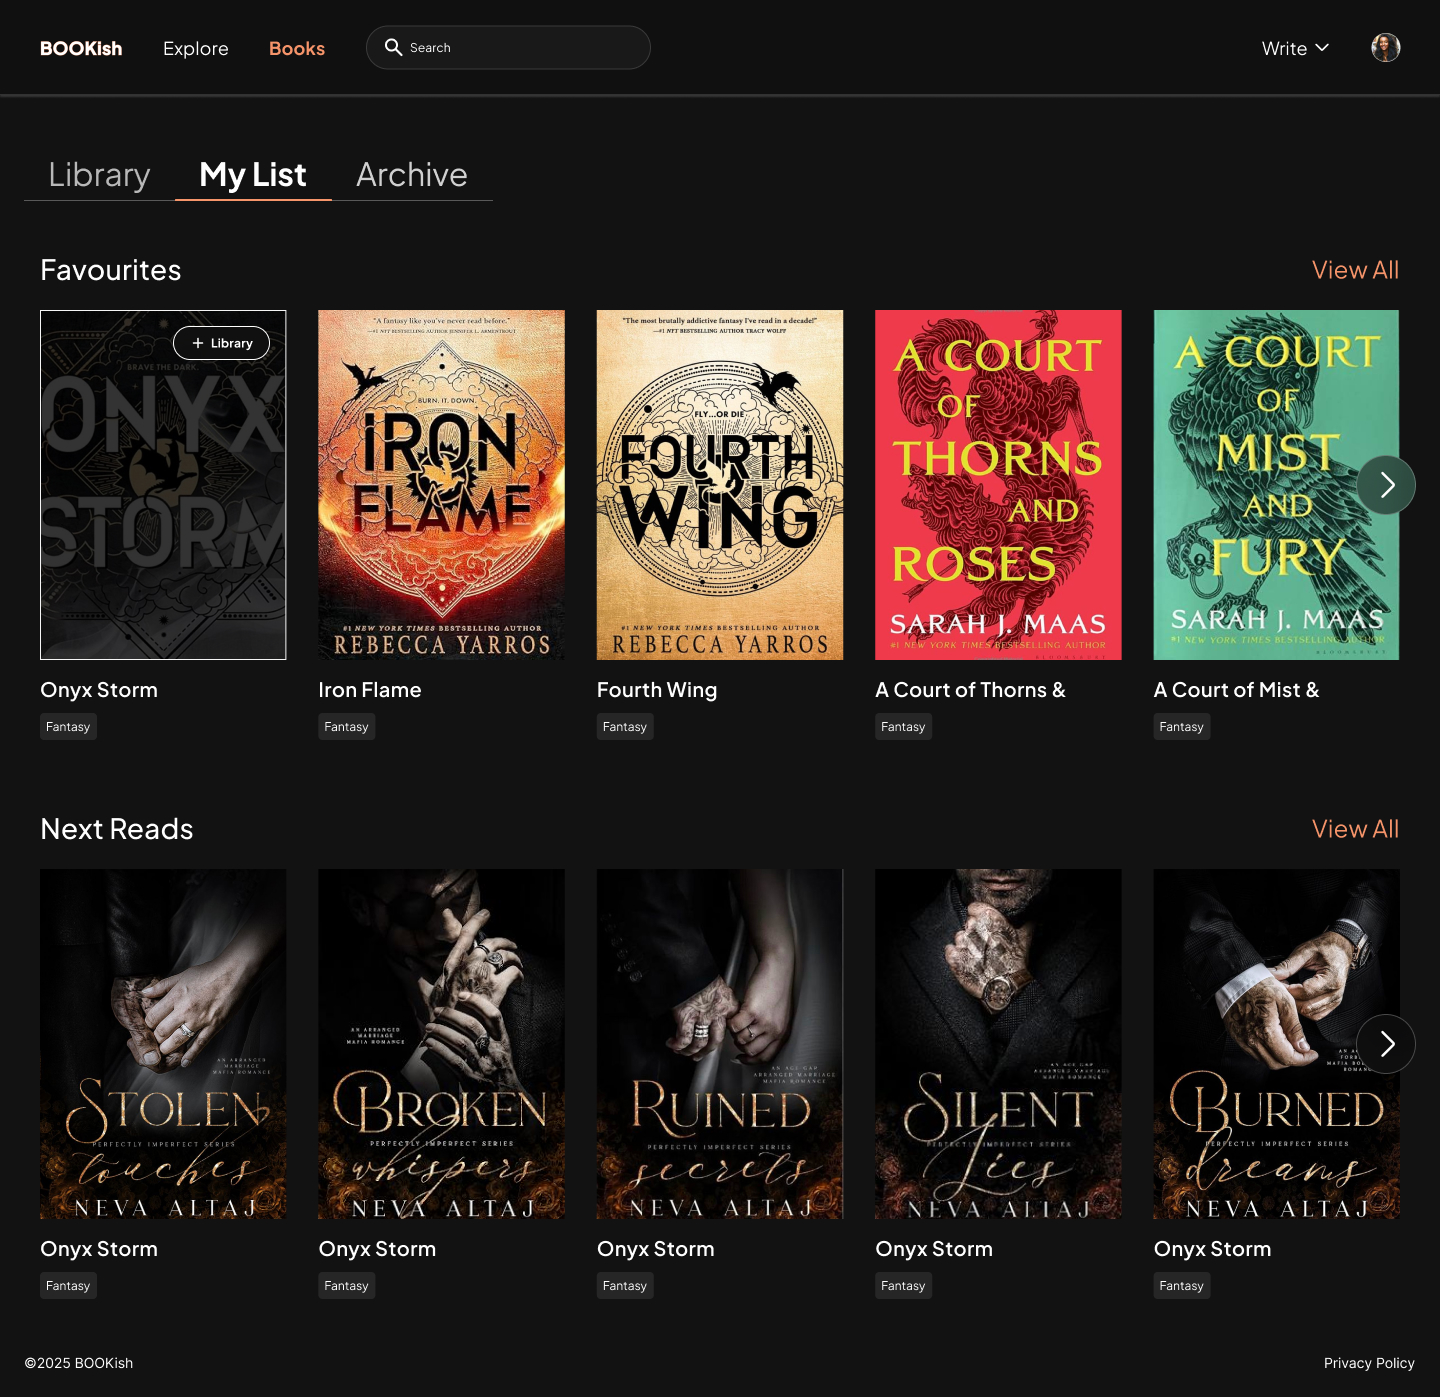This screenshot has height=1397, width=1440.
Task: Open the Privacy Policy link
Action: click(1369, 1363)
